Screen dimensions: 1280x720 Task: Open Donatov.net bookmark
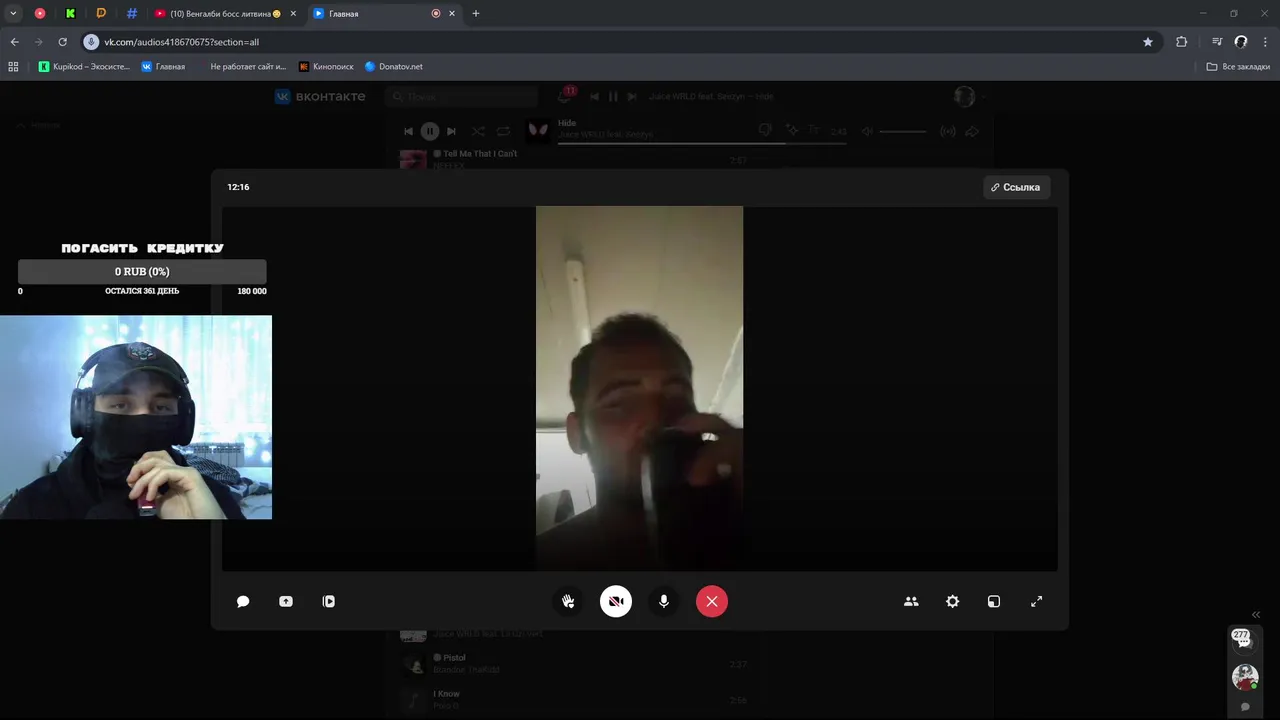pos(394,66)
